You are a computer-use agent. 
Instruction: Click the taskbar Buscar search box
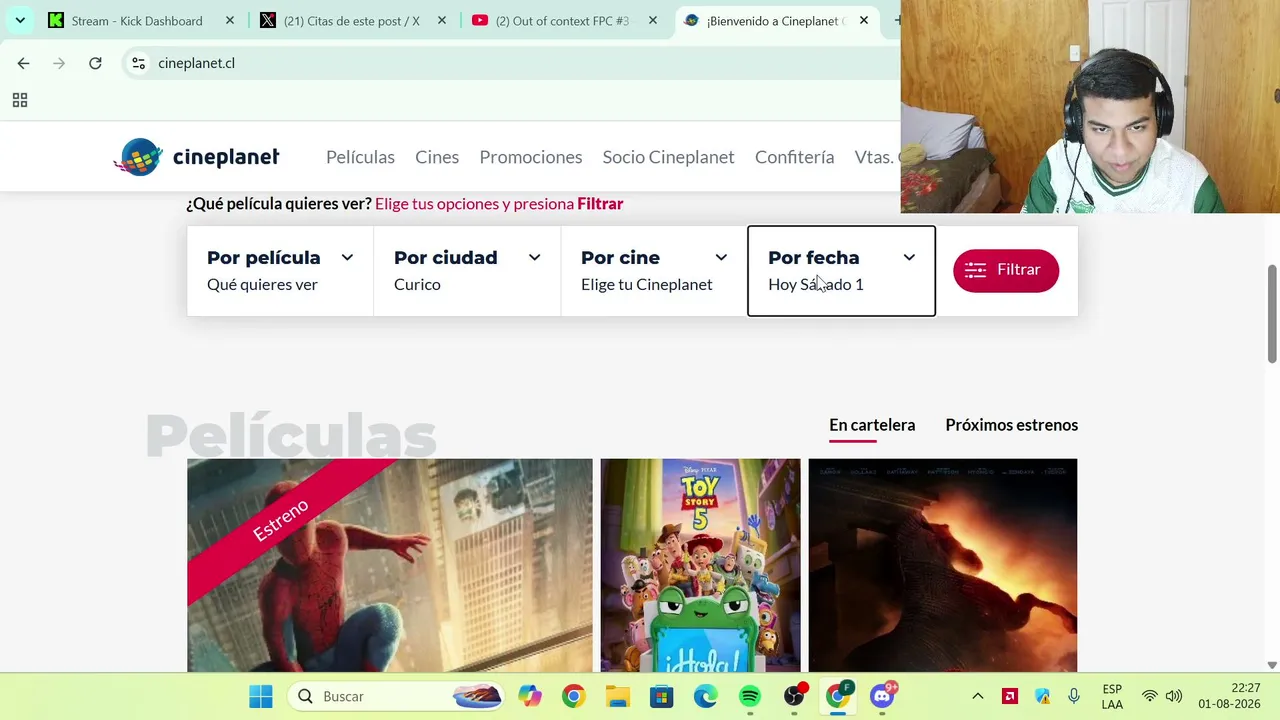[396, 696]
